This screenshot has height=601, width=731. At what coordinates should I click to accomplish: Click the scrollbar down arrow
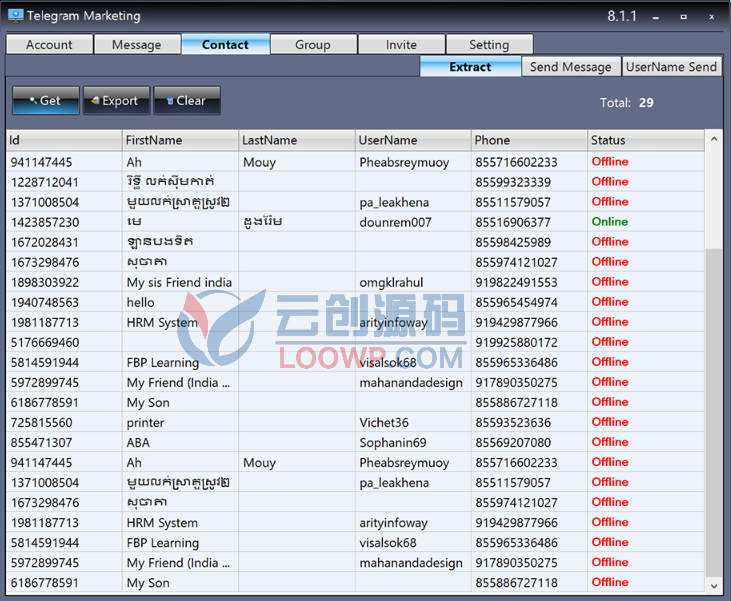click(x=714, y=586)
